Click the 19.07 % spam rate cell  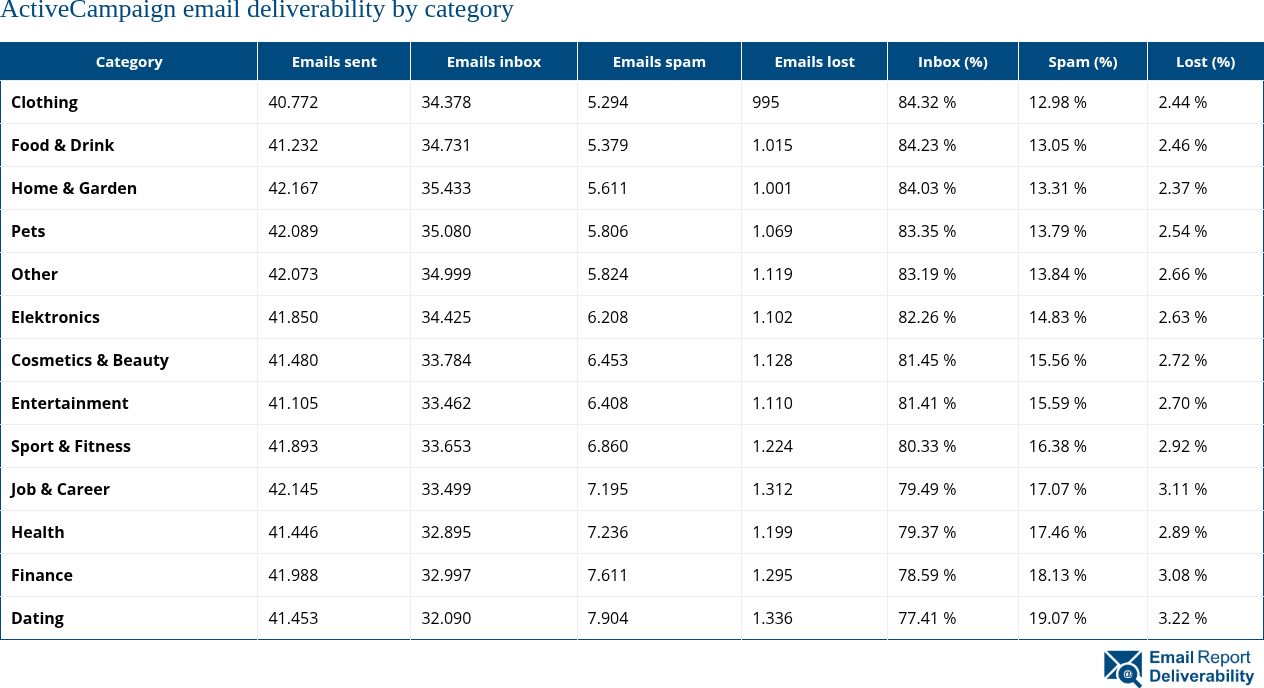[x=1058, y=618]
